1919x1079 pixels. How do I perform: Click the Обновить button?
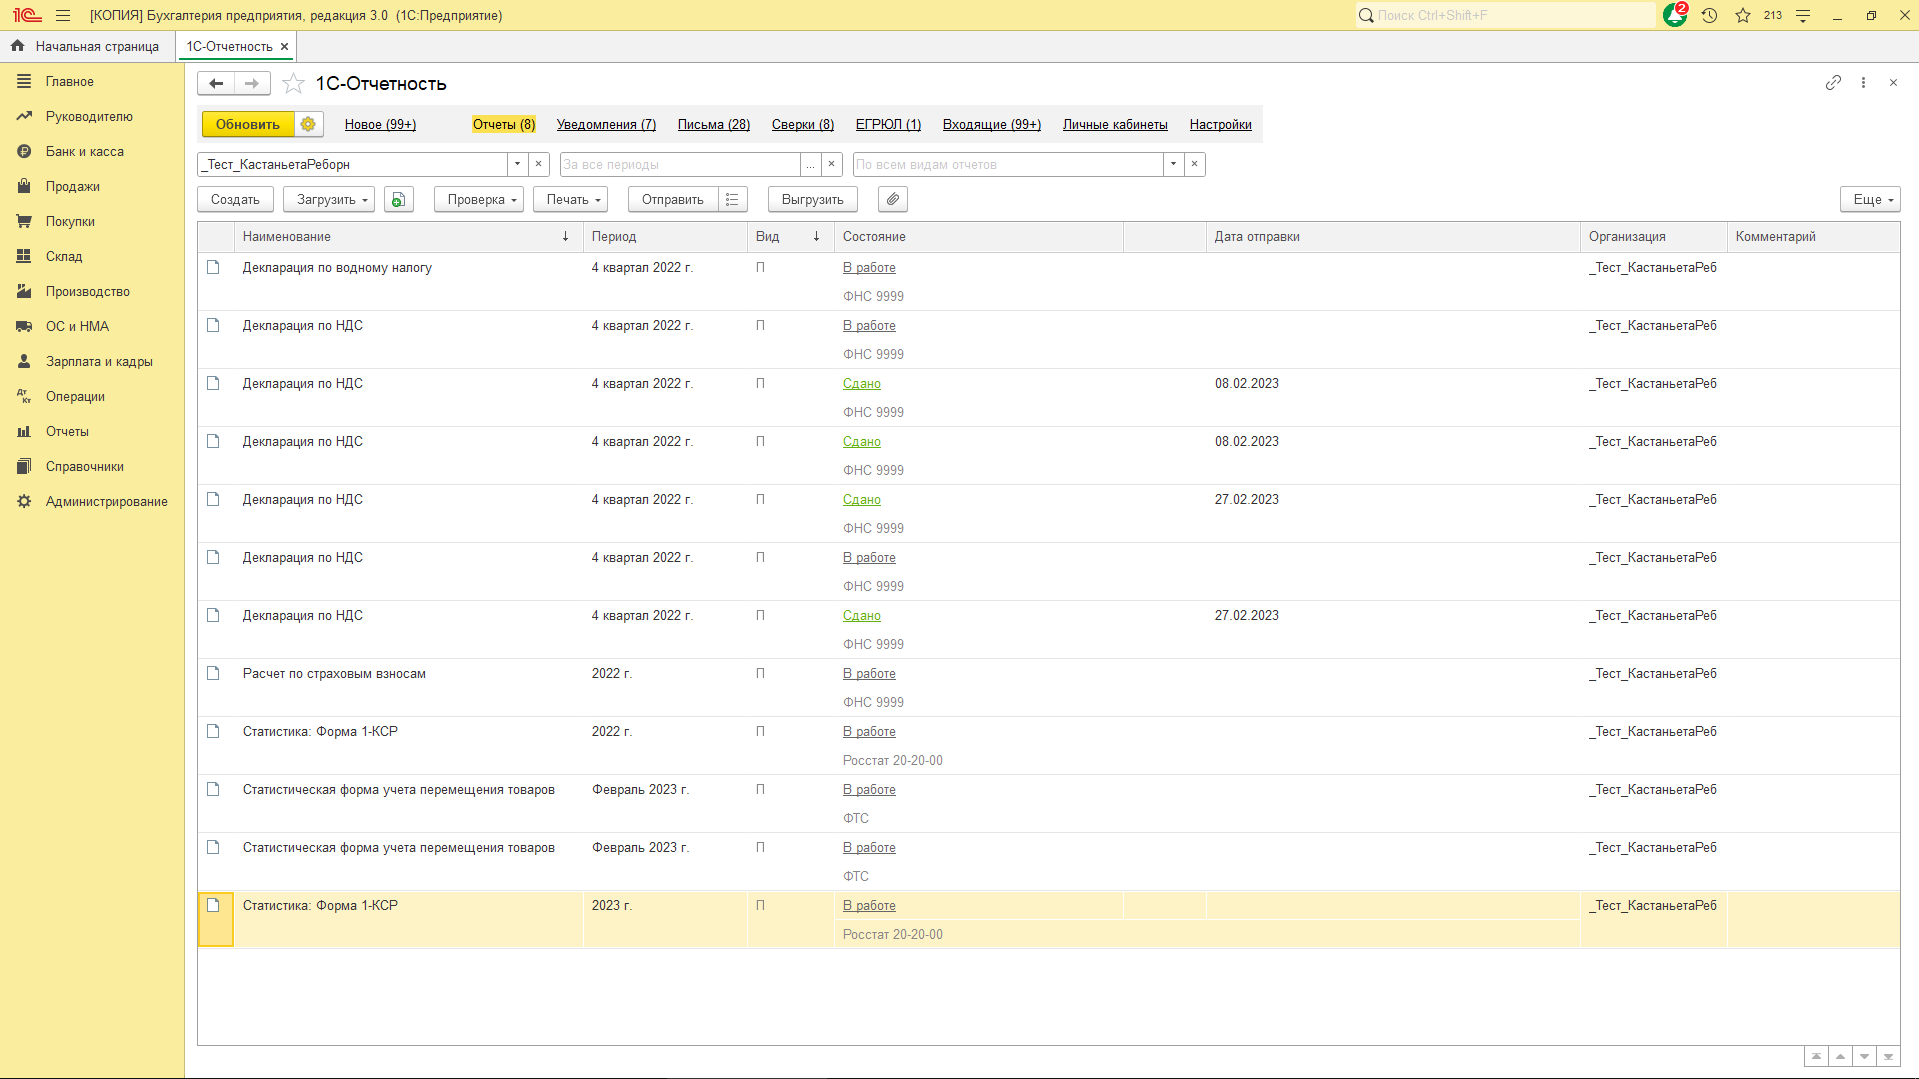(248, 124)
